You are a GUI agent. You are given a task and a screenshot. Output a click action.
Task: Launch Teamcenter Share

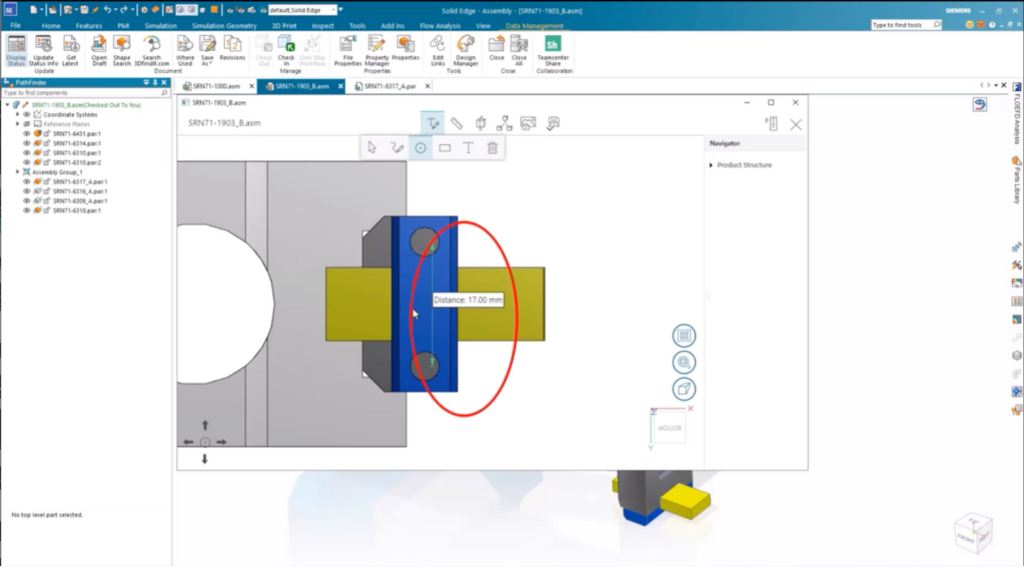coord(553,48)
